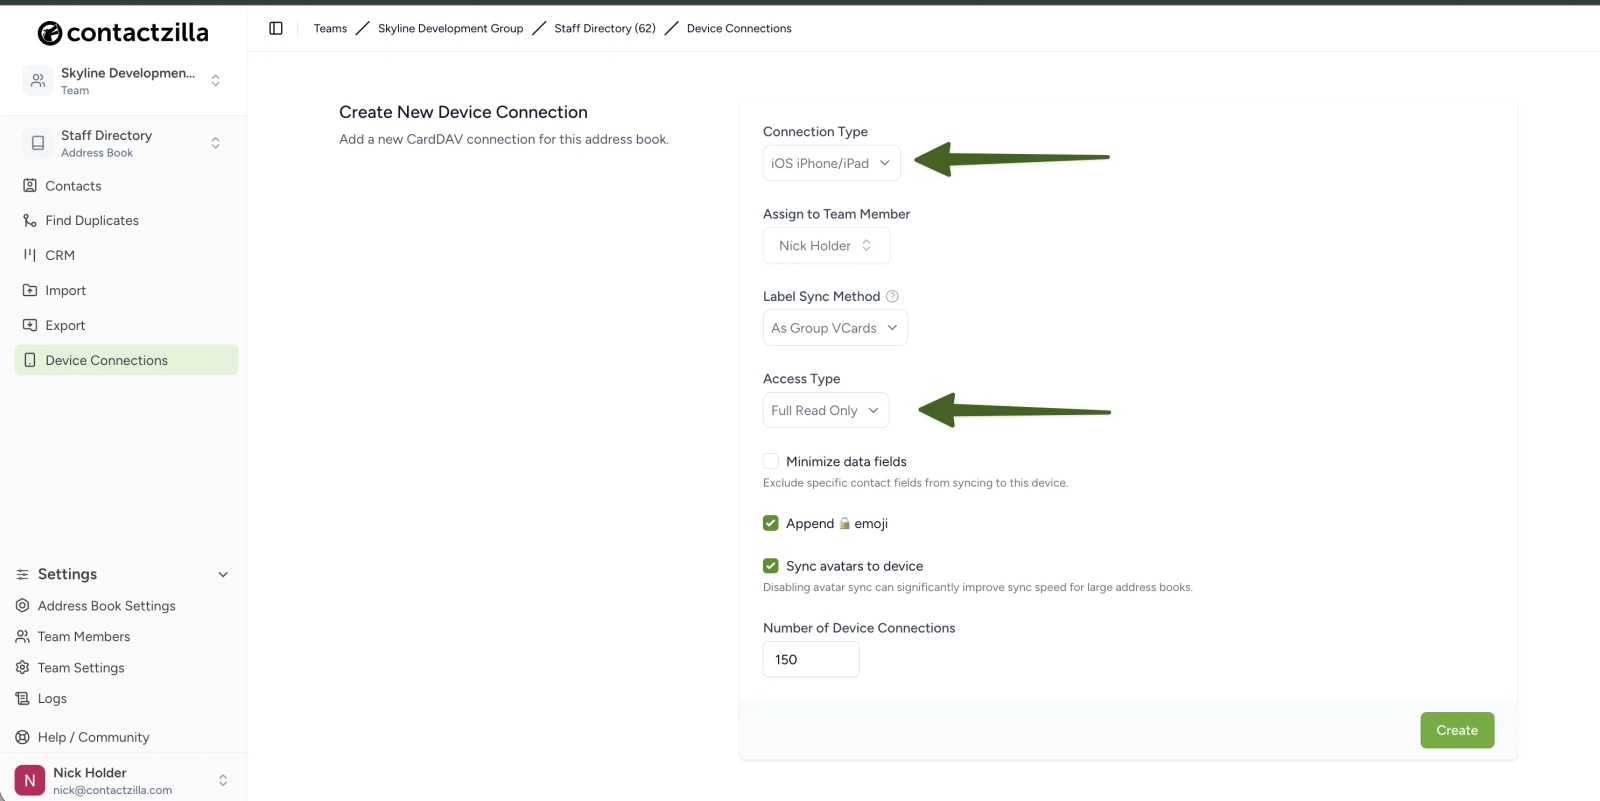This screenshot has height=801, width=1600.
Task: Click the Staff Directory address book icon
Action: point(38,143)
